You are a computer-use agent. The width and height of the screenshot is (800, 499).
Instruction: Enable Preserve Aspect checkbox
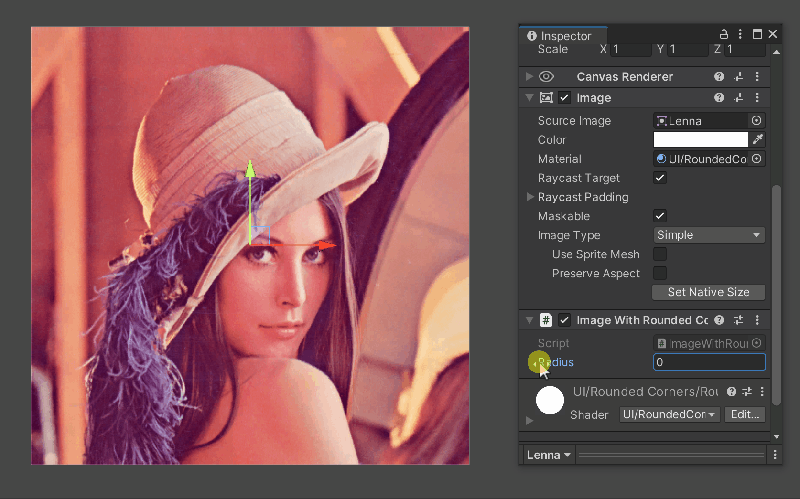(x=660, y=273)
